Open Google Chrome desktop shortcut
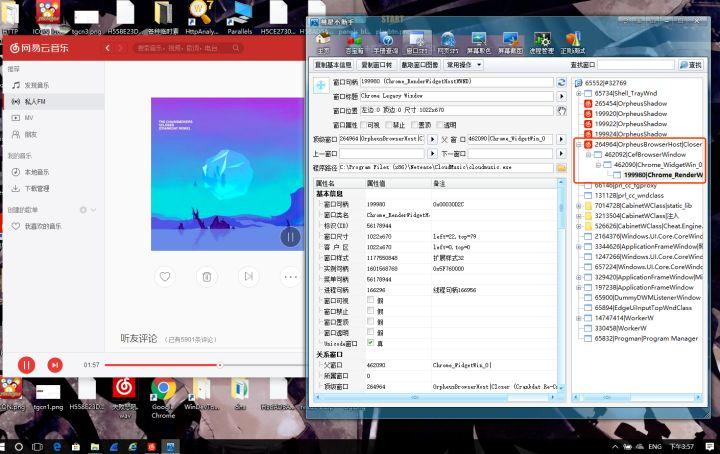The width and height of the screenshot is (720, 454). 163,398
